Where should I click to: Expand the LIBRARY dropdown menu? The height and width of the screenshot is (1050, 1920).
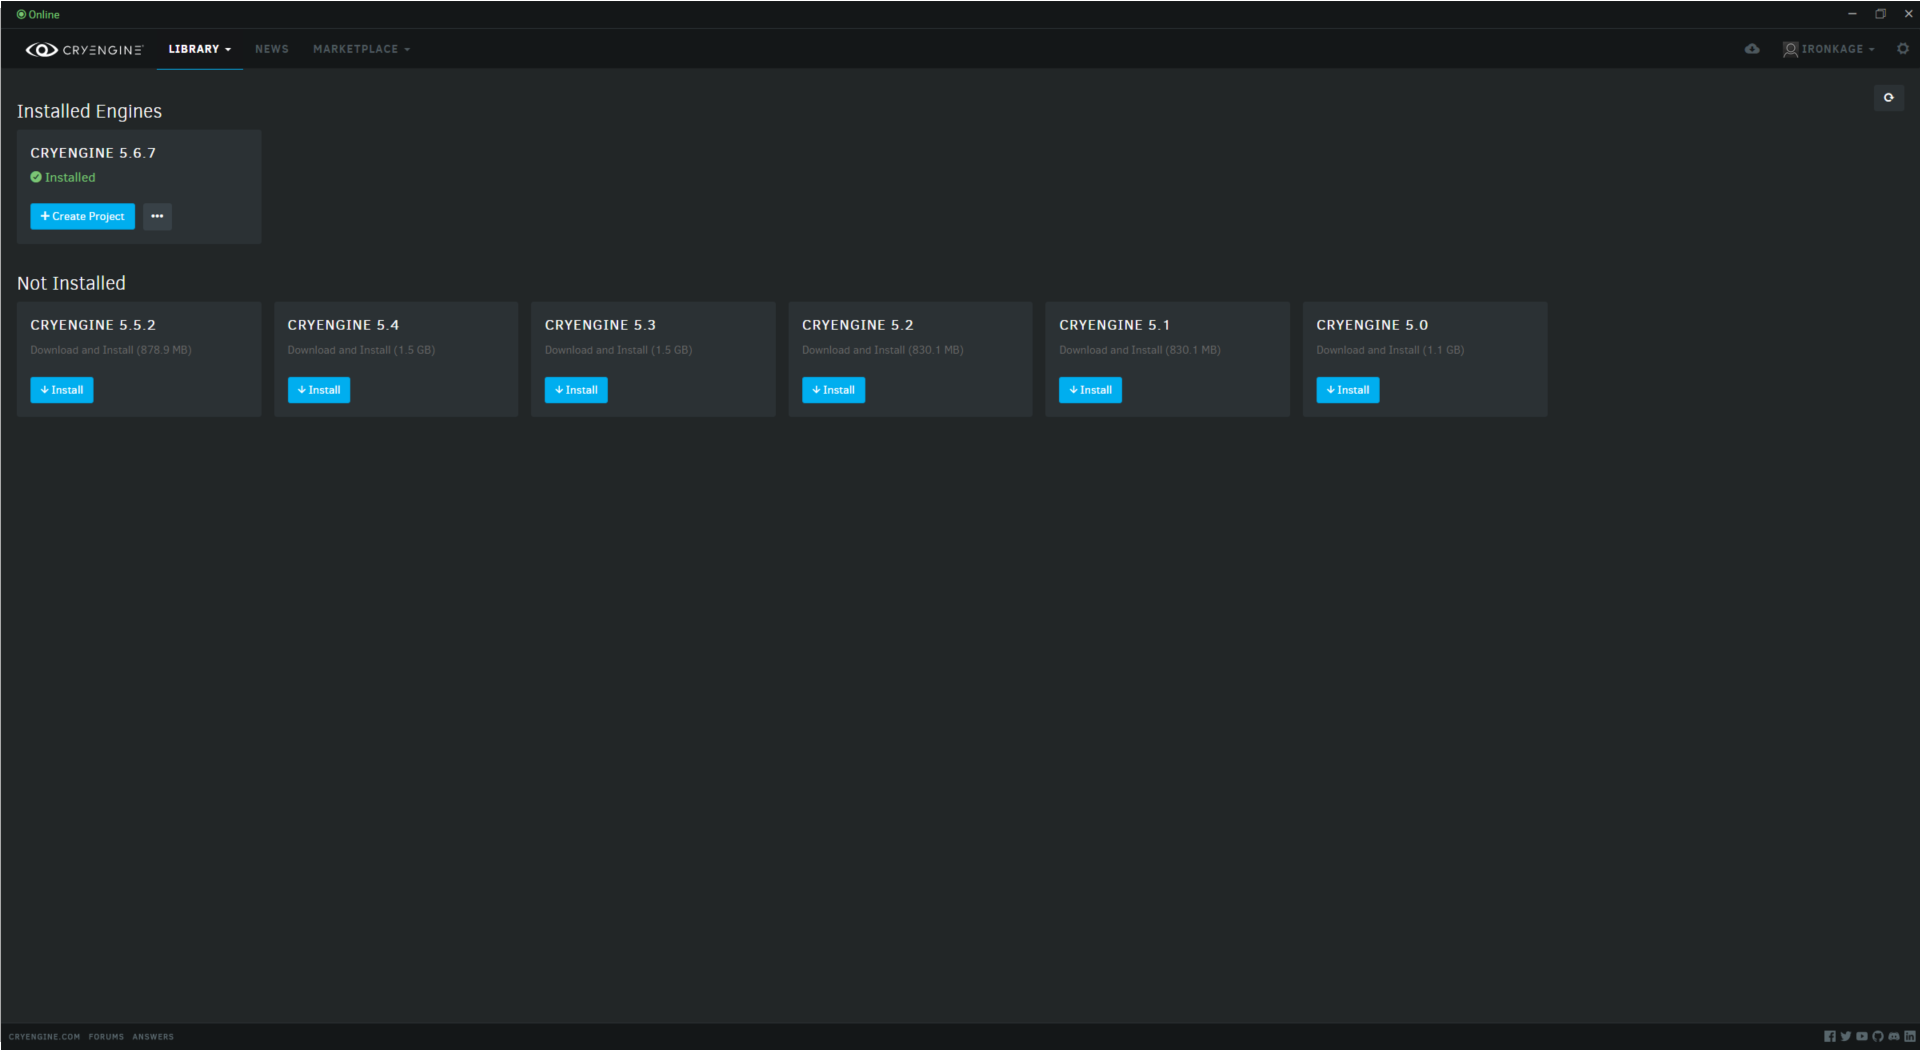tap(199, 49)
